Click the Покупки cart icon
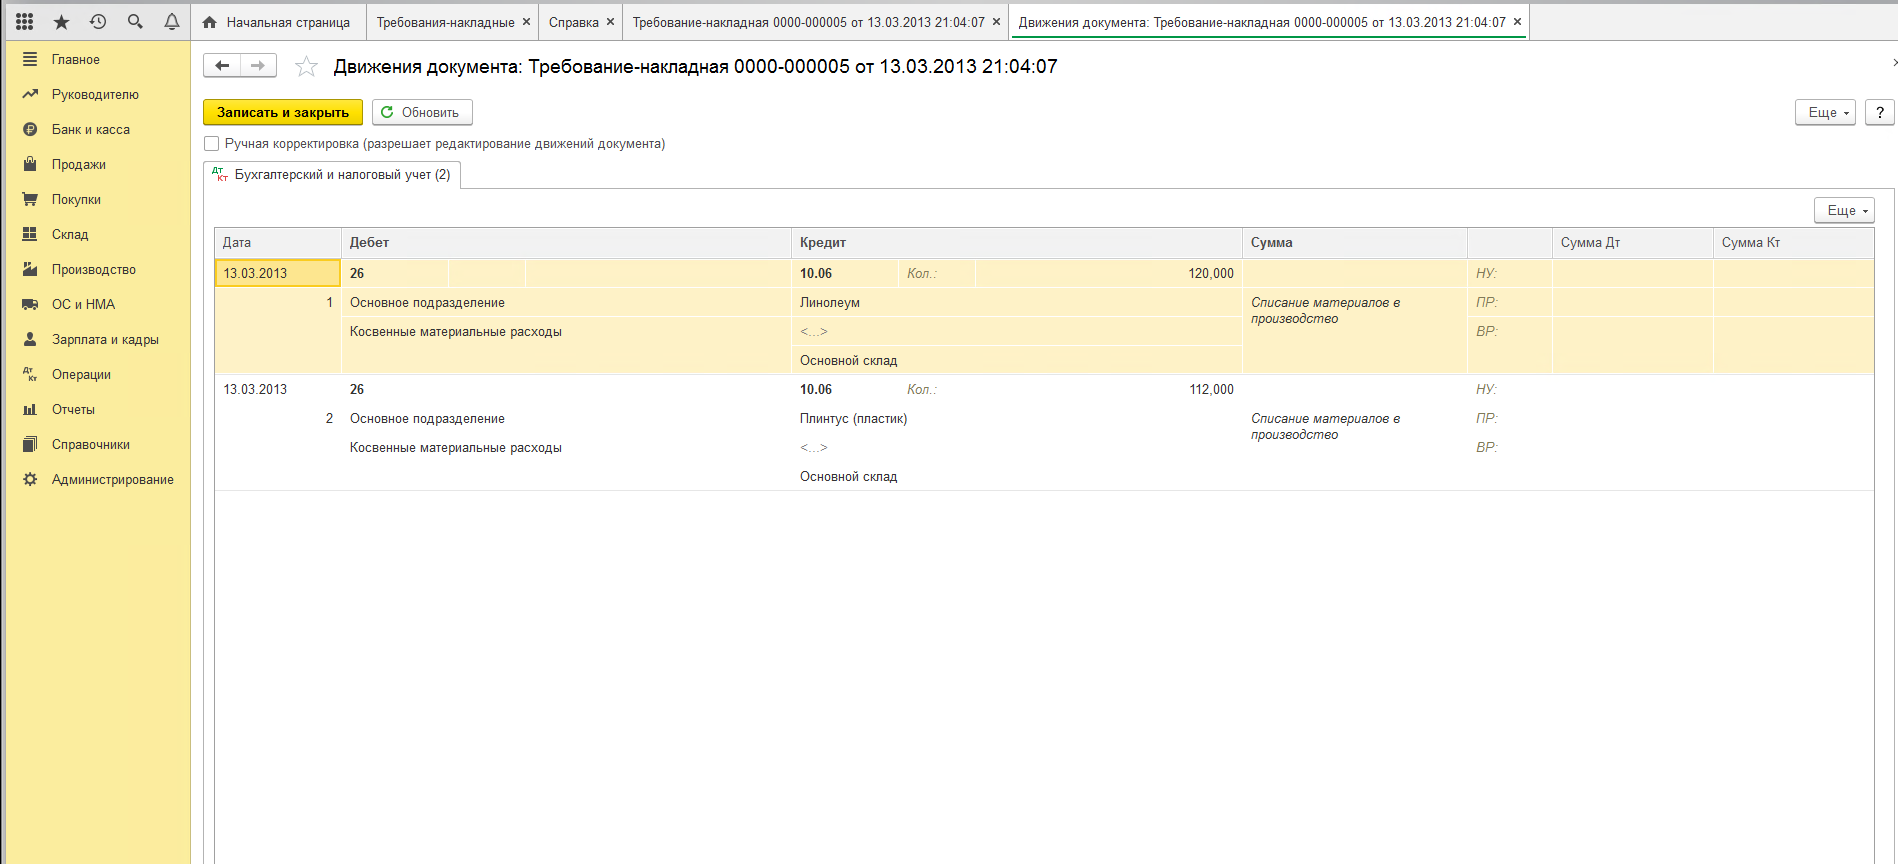The width and height of the screenshot is (1898, 864). coord(30,199)
